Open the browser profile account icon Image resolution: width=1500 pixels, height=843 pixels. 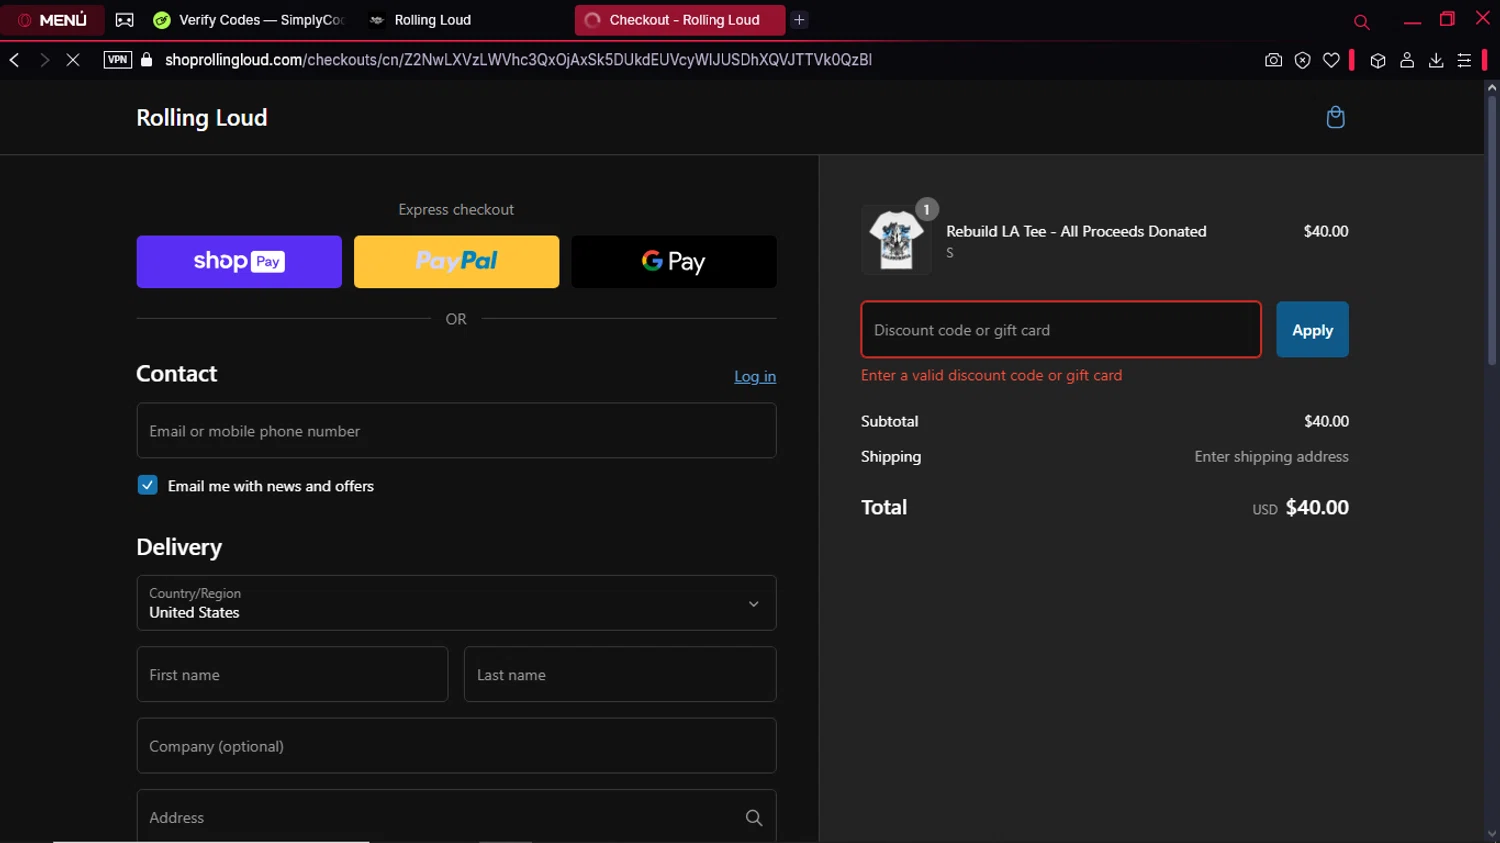tap(1407, 60)
